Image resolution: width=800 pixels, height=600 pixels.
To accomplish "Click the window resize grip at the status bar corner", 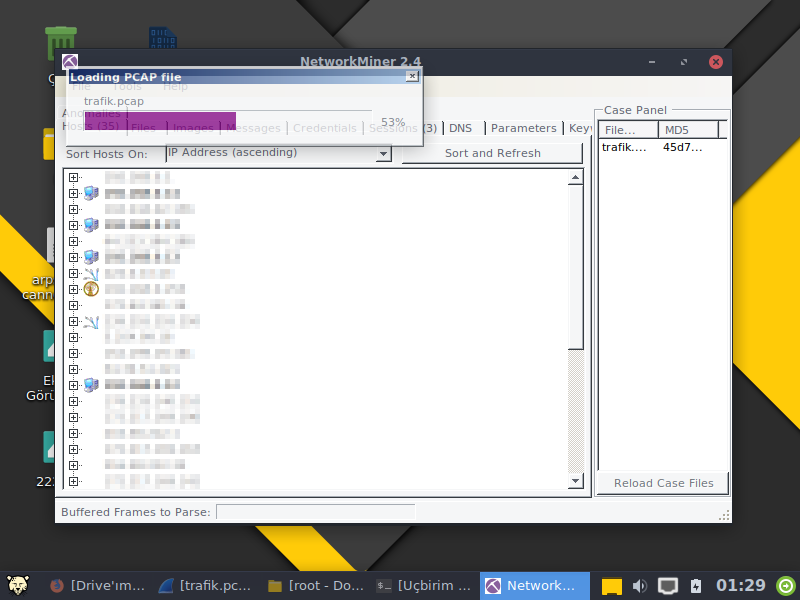I will point(724,515).
